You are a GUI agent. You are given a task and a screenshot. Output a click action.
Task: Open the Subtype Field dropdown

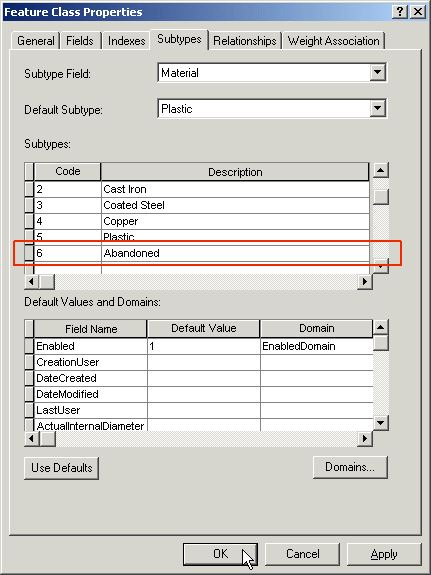pyautogui.click(x=377, y=72)
